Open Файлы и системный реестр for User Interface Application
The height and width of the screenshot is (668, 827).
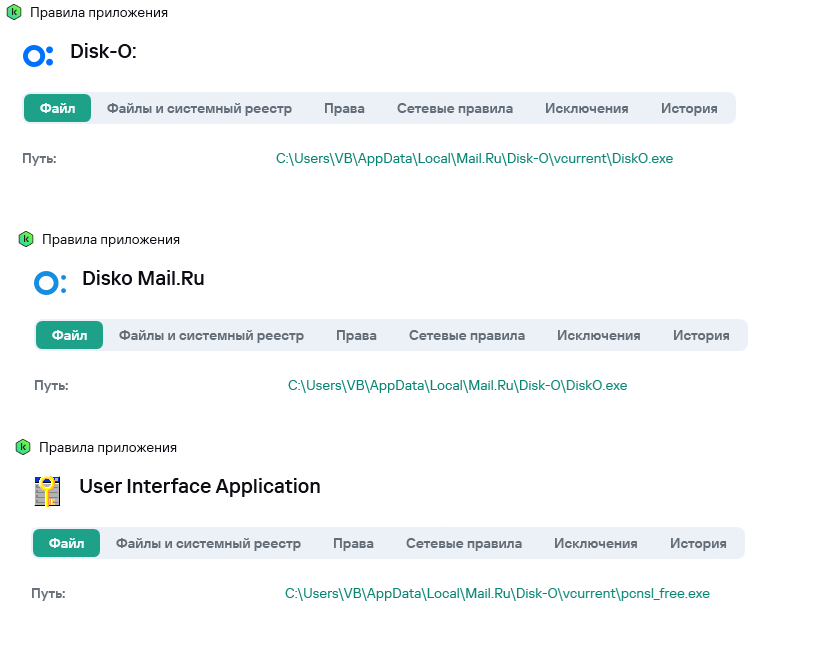208,544
